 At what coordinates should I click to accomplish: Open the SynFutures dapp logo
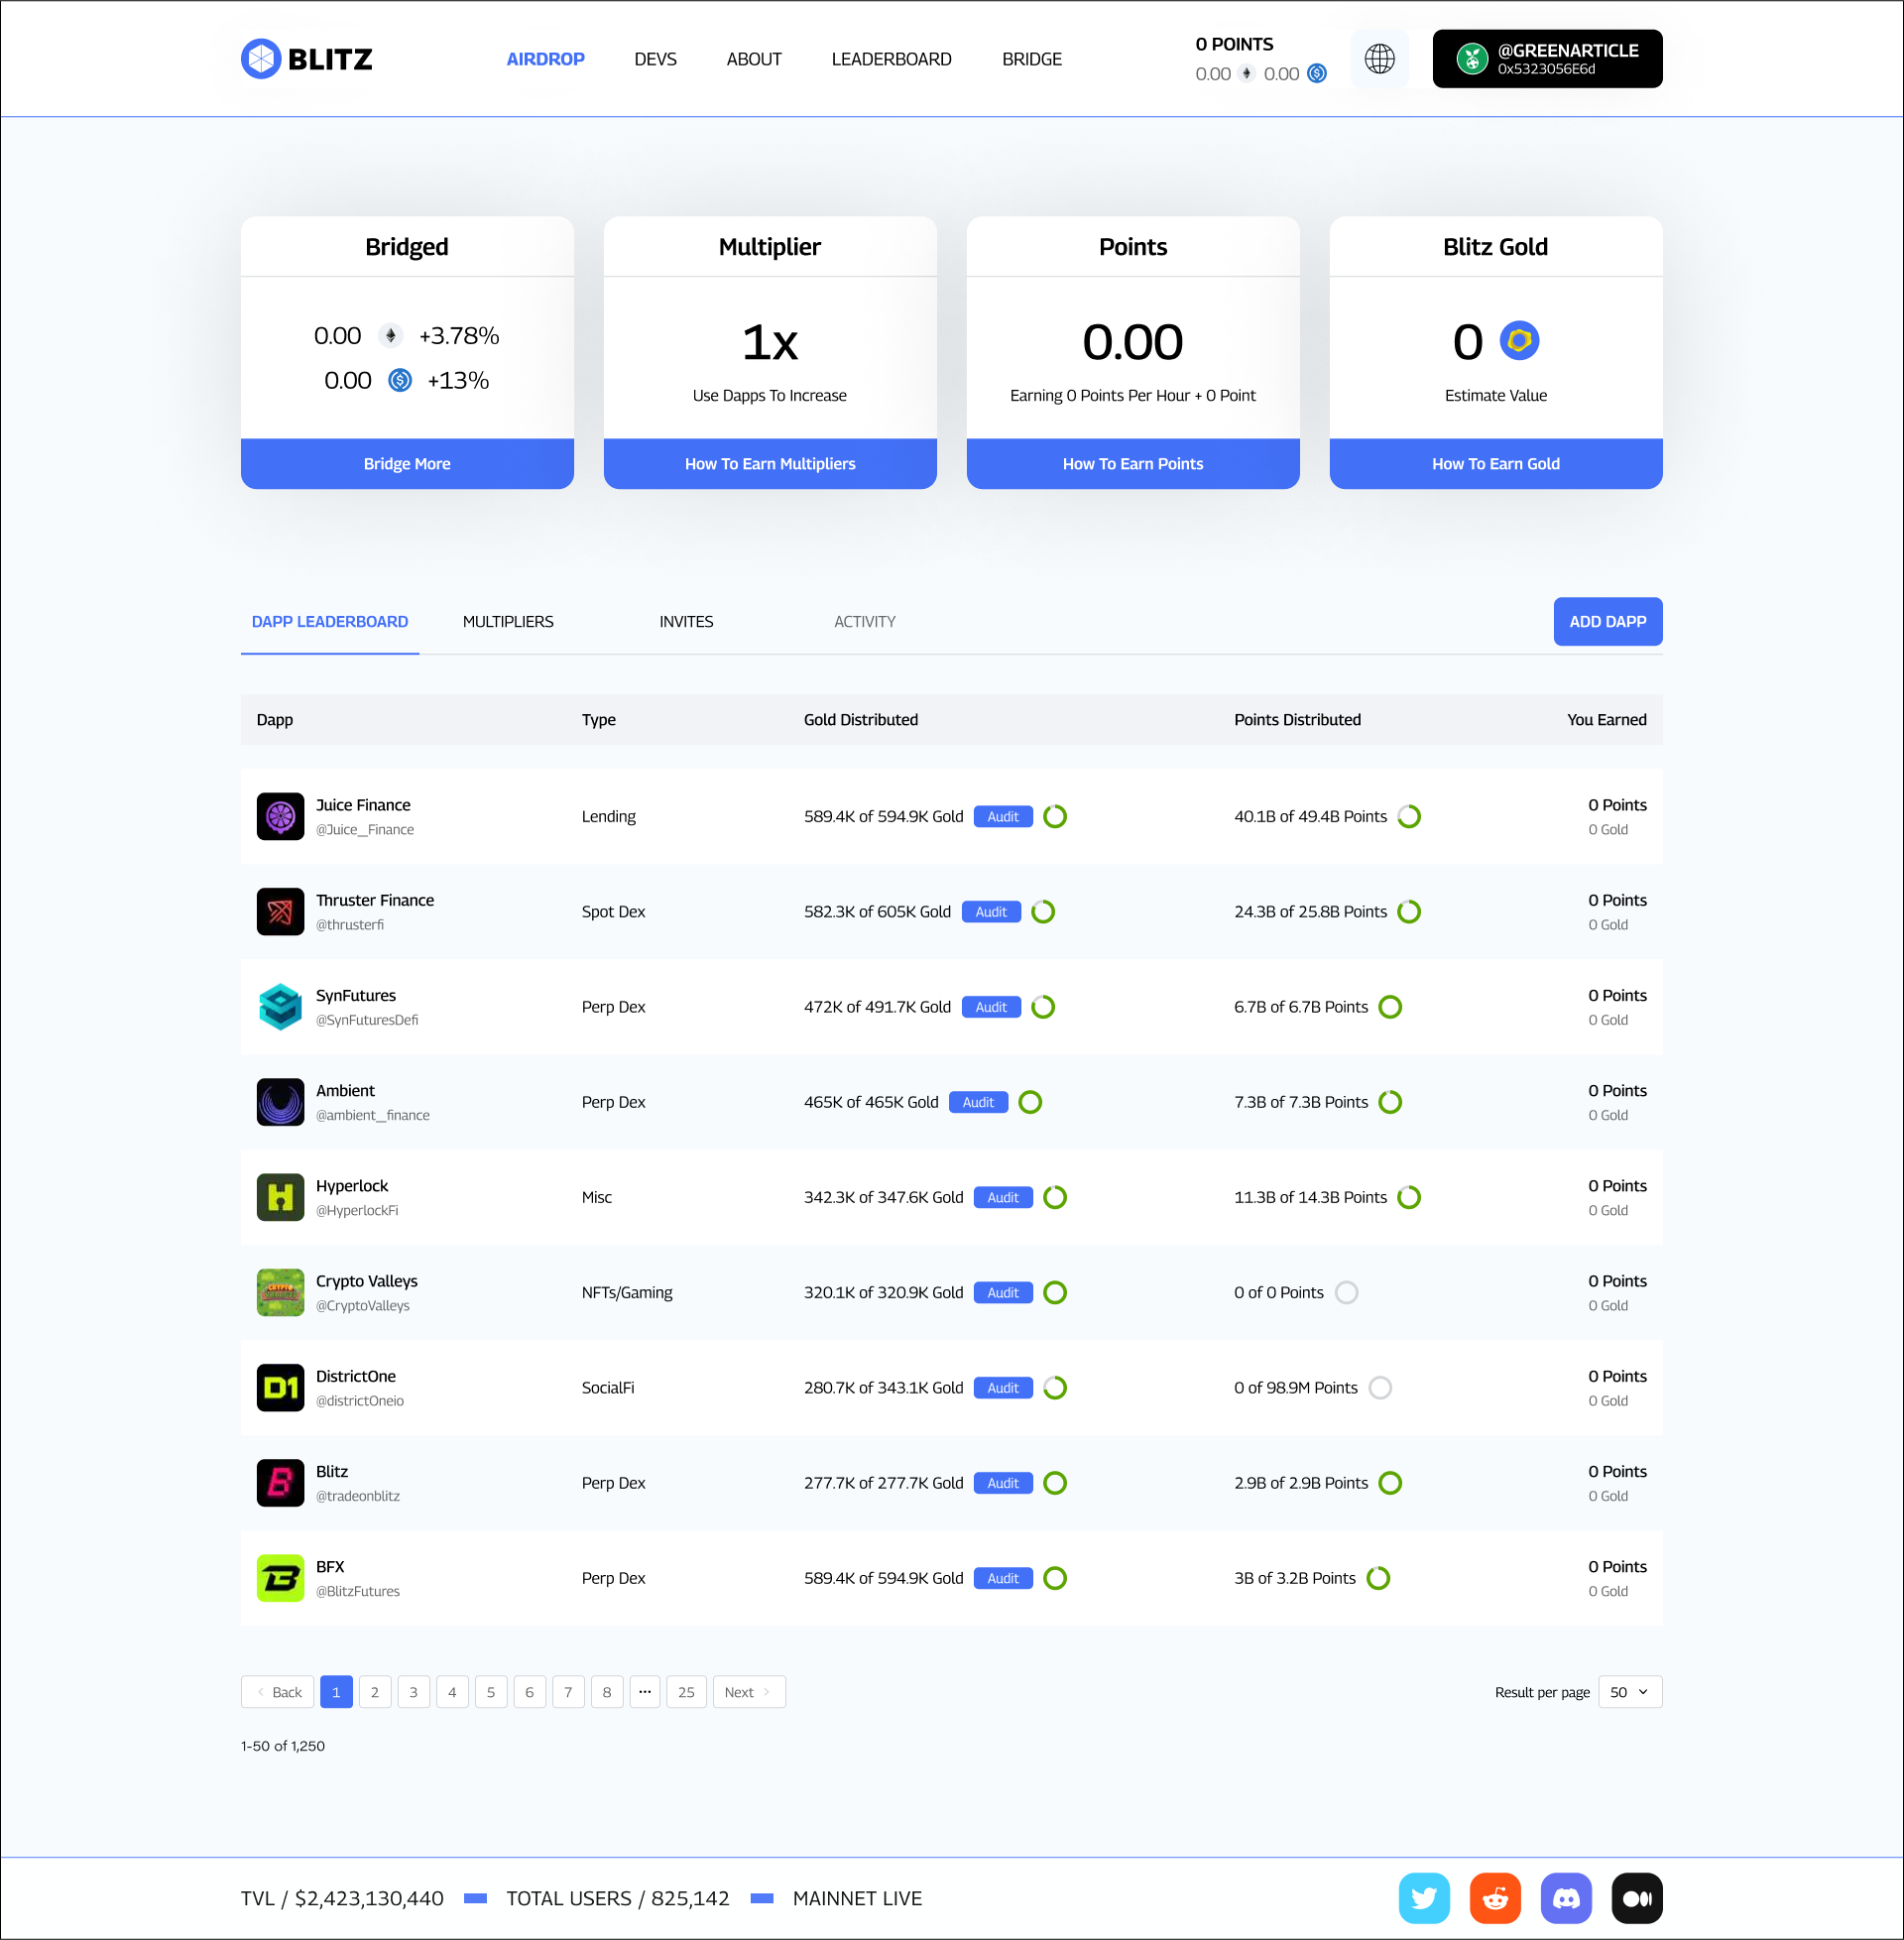pos(280,1007)
